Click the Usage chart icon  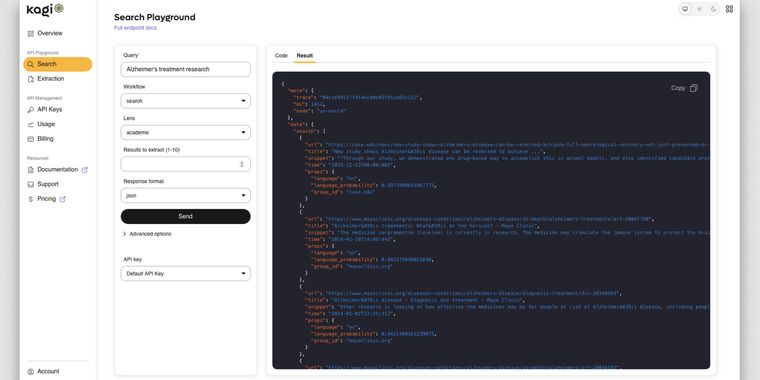tap(31, 125)
